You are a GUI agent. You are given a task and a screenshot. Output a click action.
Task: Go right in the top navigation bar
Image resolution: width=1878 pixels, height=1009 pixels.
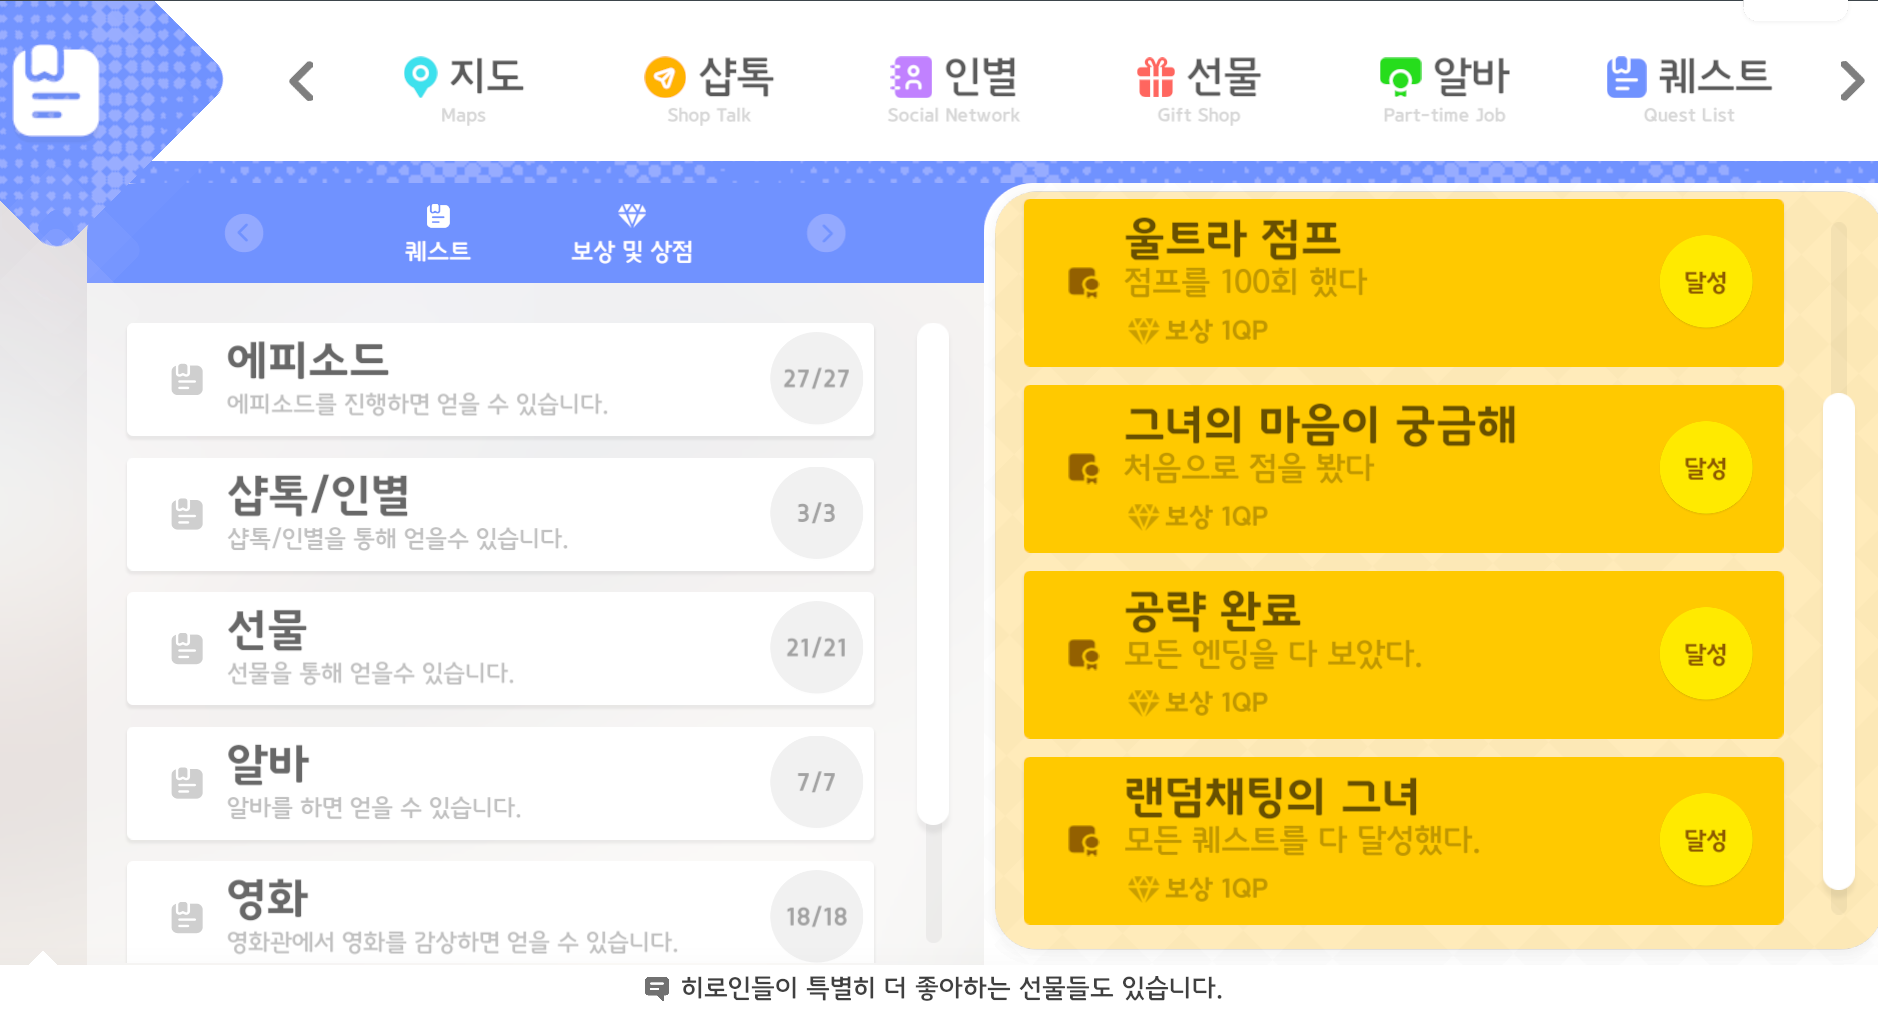coord(1852,81)
